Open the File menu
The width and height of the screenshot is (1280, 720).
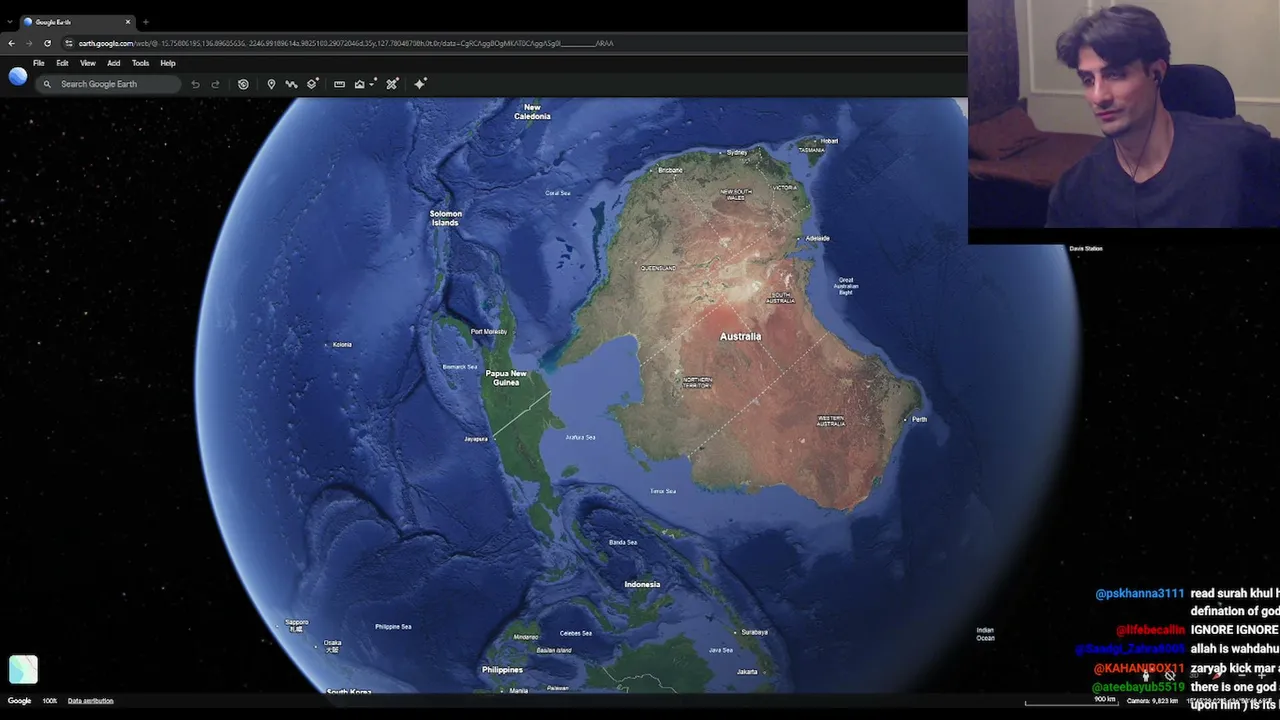click(39, 63)
